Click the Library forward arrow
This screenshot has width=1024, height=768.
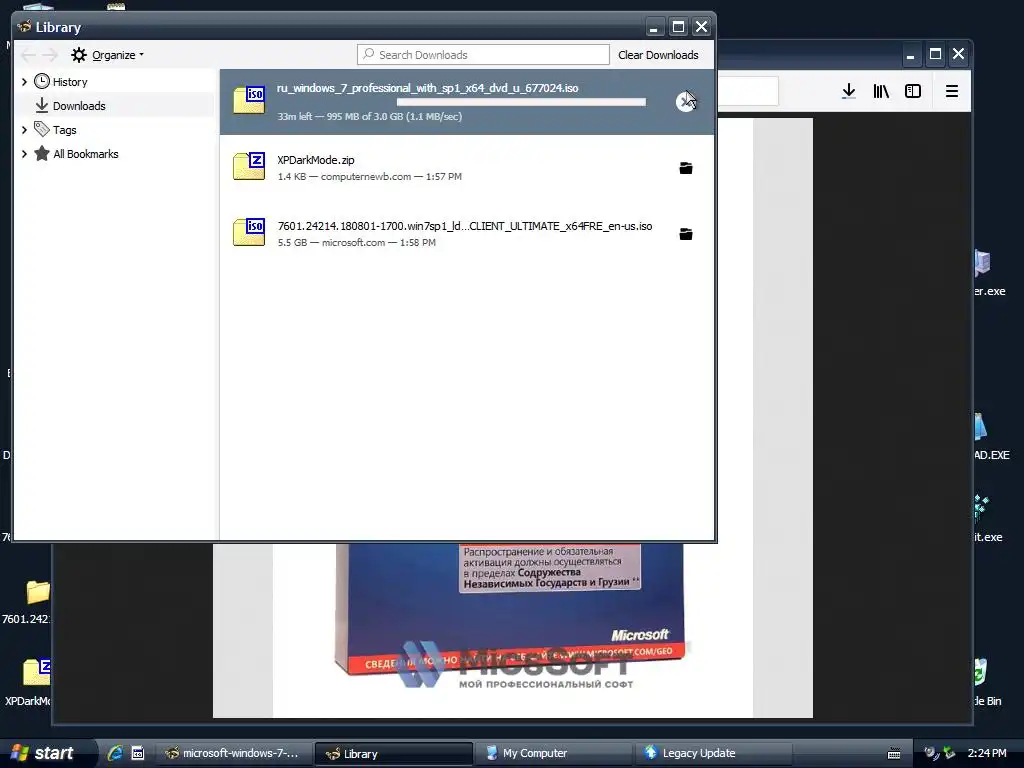pyautogui.click(x=50, y=55)
